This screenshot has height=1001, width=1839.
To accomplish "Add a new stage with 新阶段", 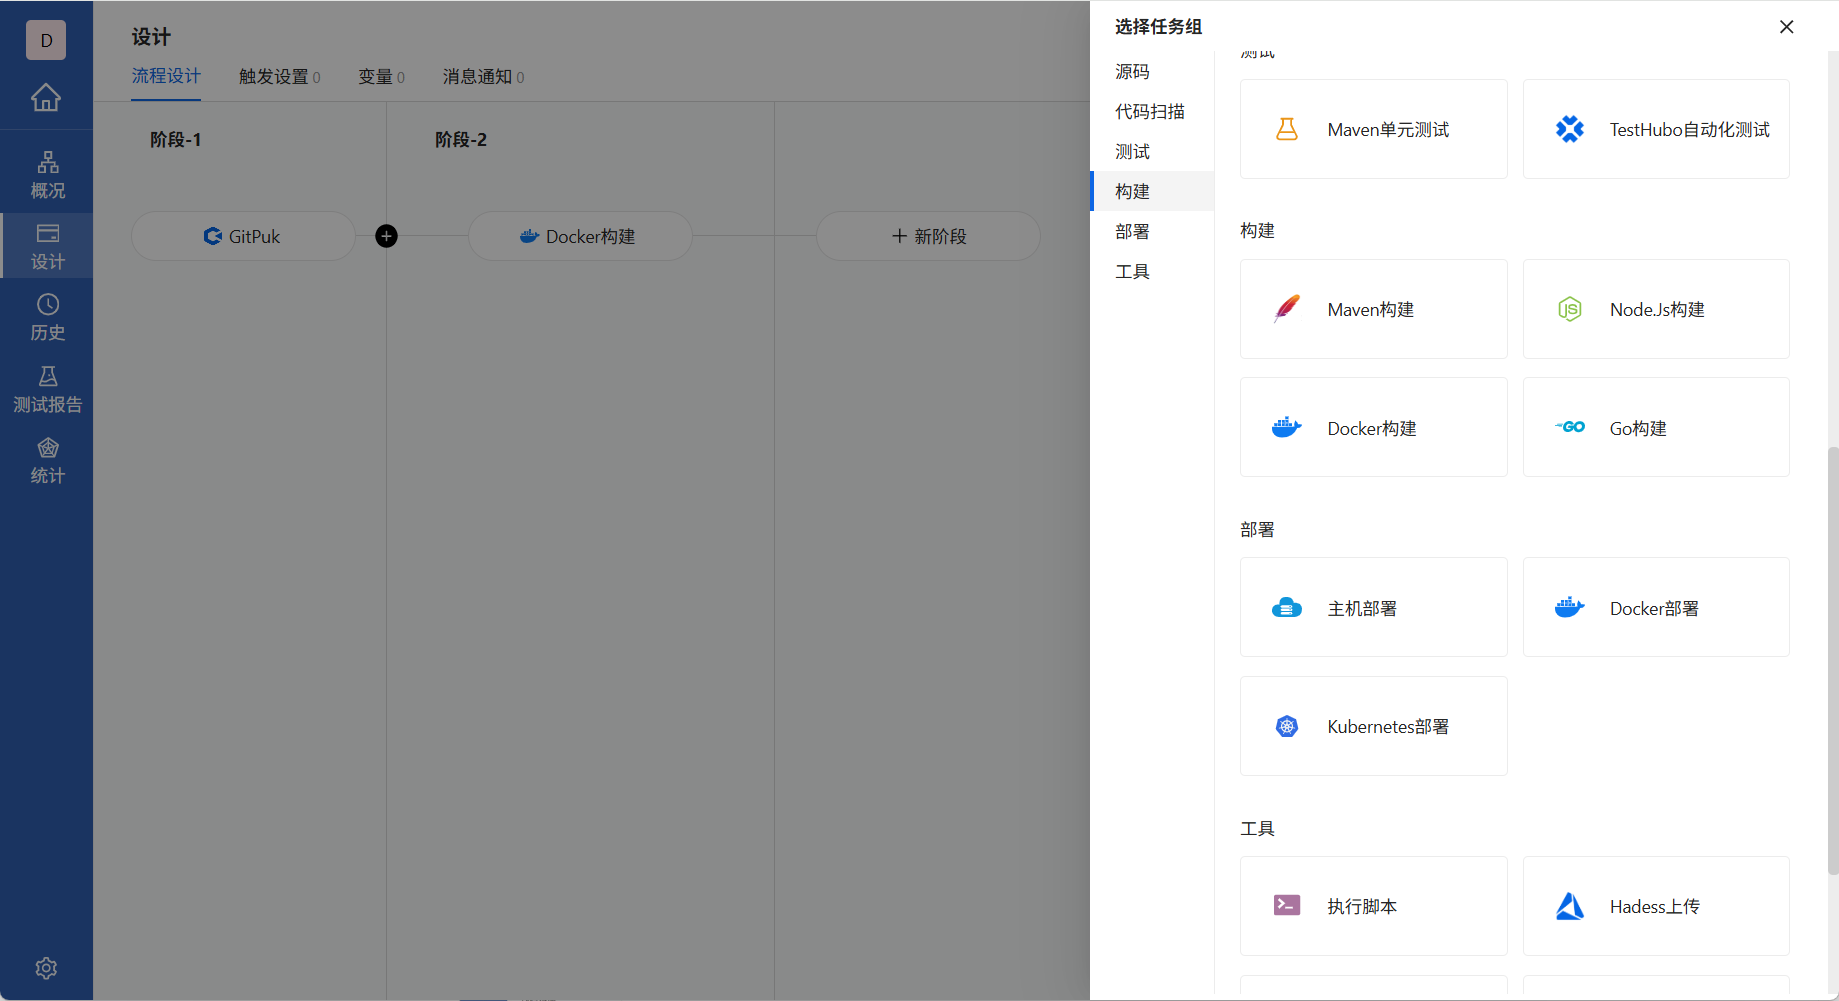I will pyautogui.click(x=928, y=236).
